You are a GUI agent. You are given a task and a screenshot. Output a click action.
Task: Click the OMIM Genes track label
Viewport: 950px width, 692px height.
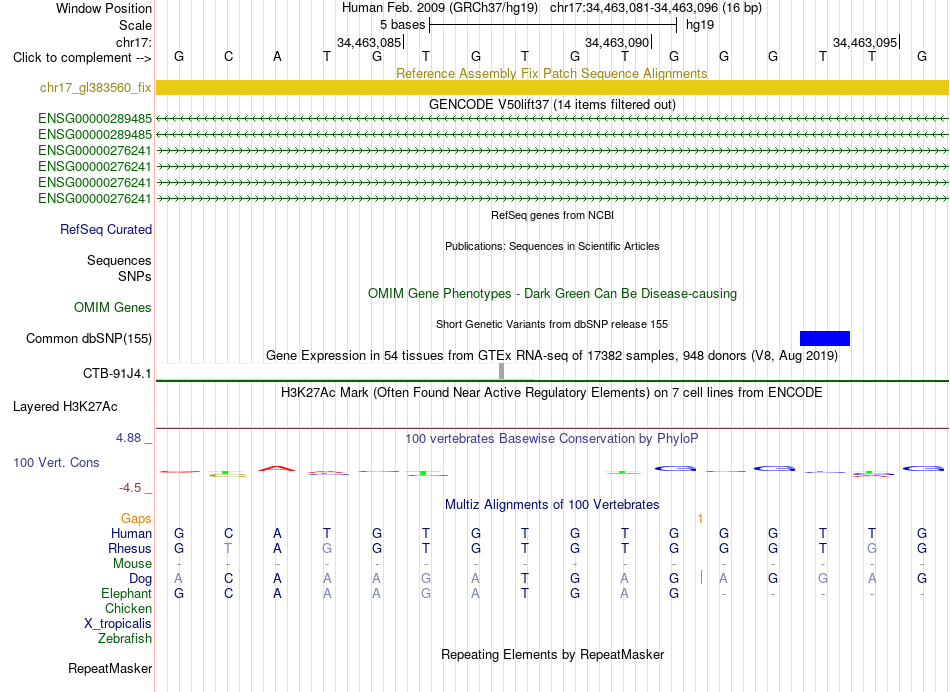tap(113, 307)
